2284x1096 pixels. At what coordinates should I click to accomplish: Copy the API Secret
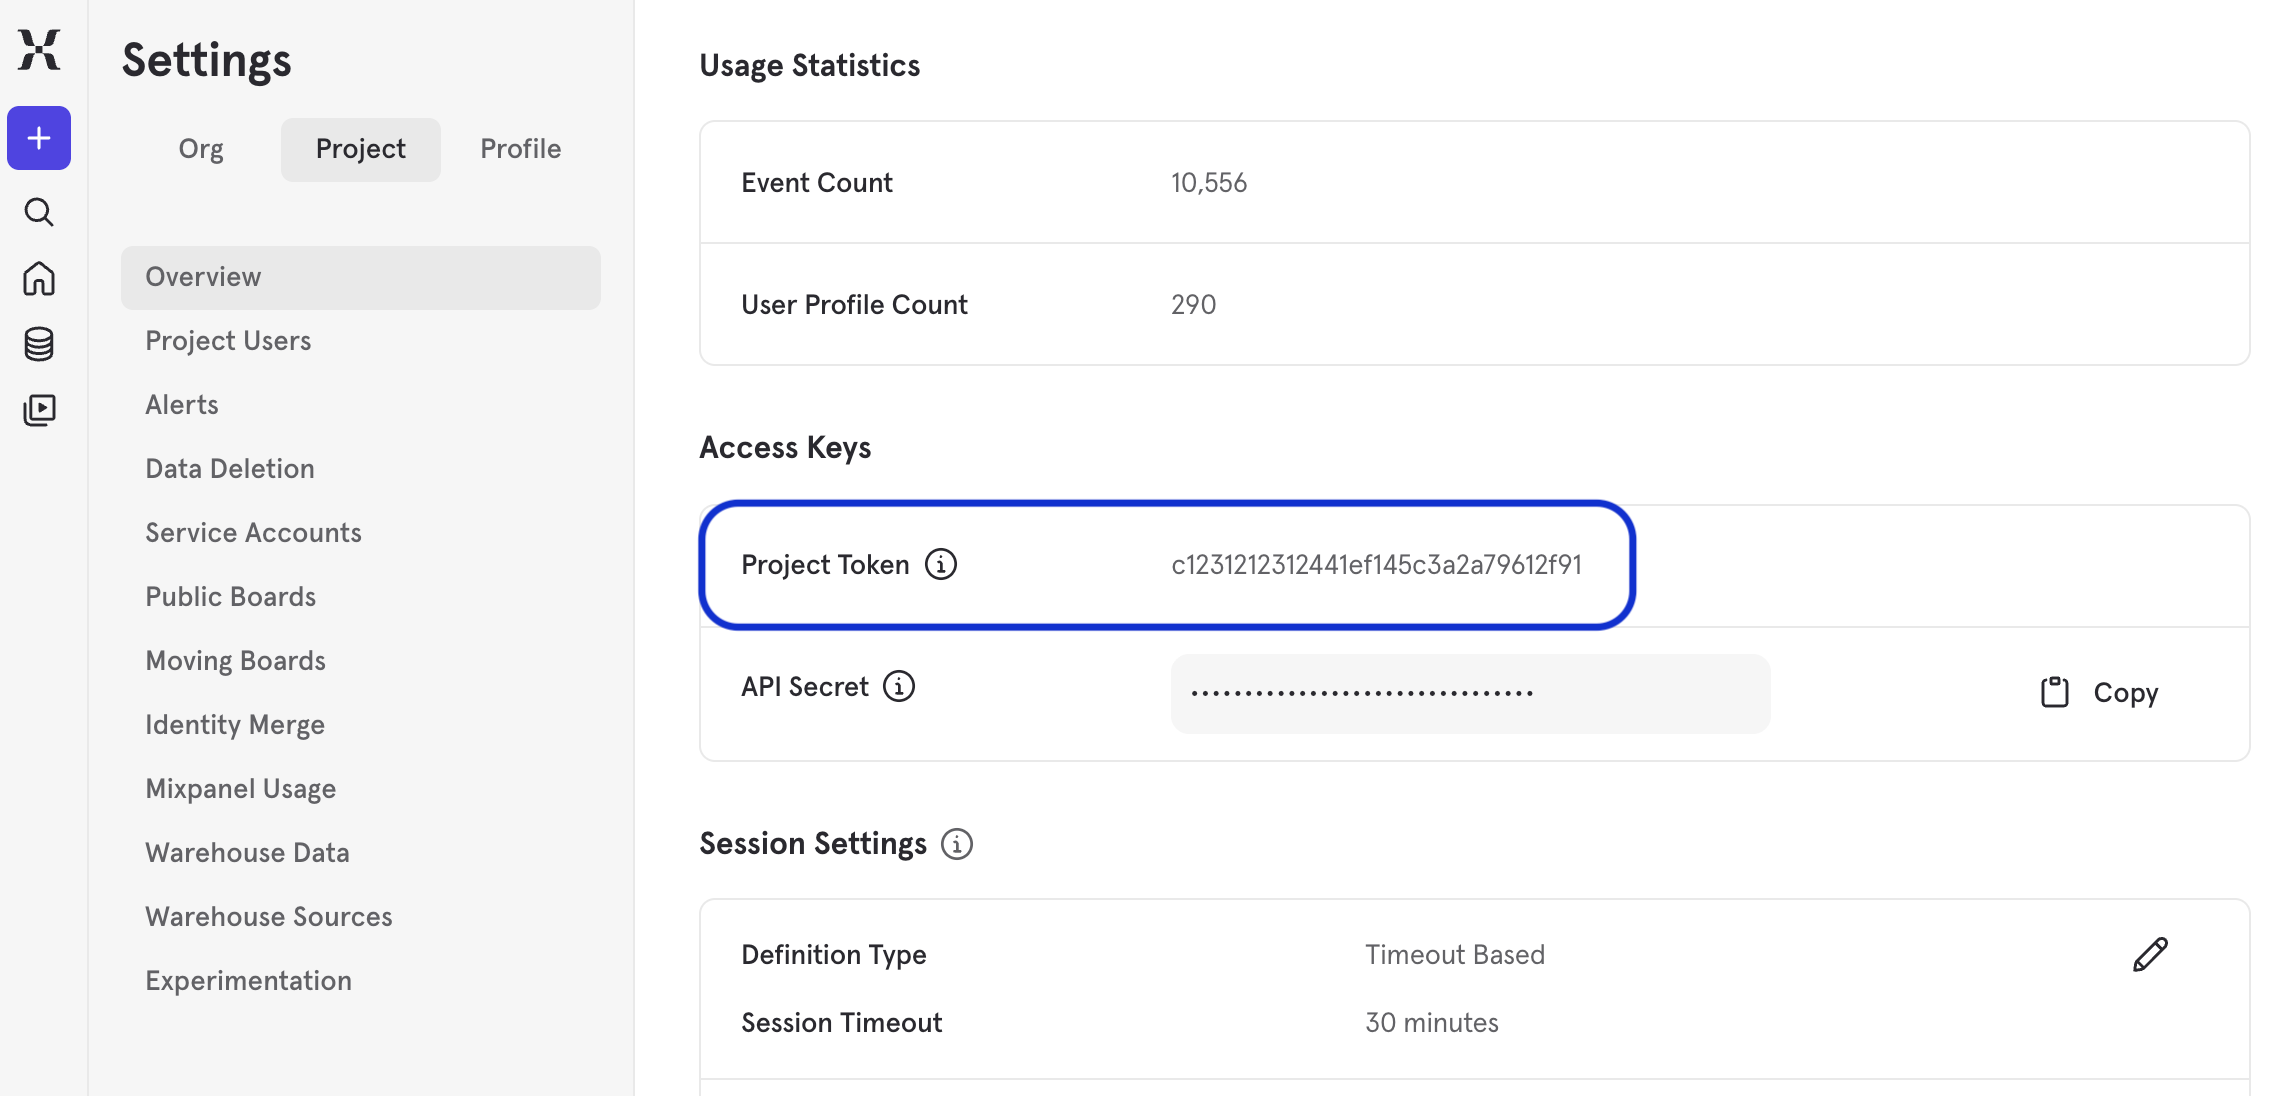click(2100, 692)
